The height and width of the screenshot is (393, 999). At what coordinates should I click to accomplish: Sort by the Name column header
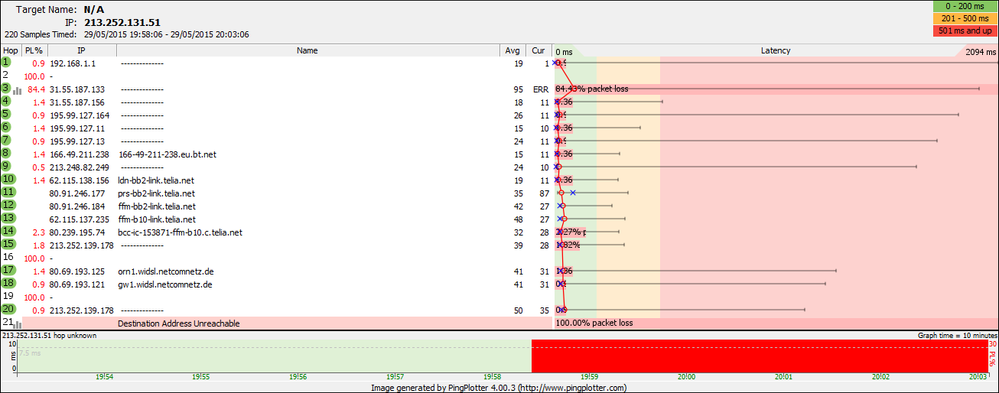307,50
